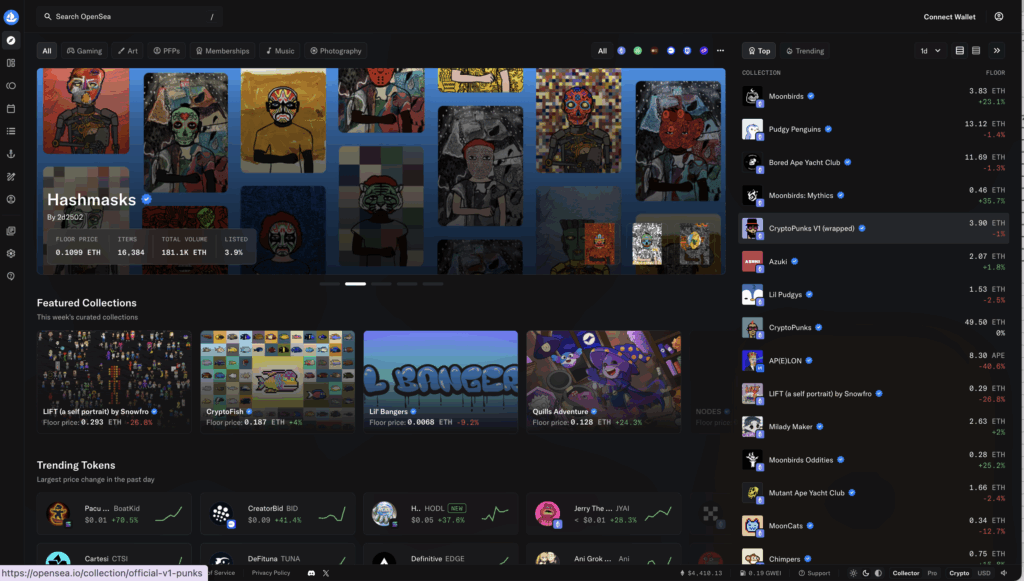The image size is (1024, 581).
Task: Show more chains via ellipsis button
Action: (x=719, y=50)
